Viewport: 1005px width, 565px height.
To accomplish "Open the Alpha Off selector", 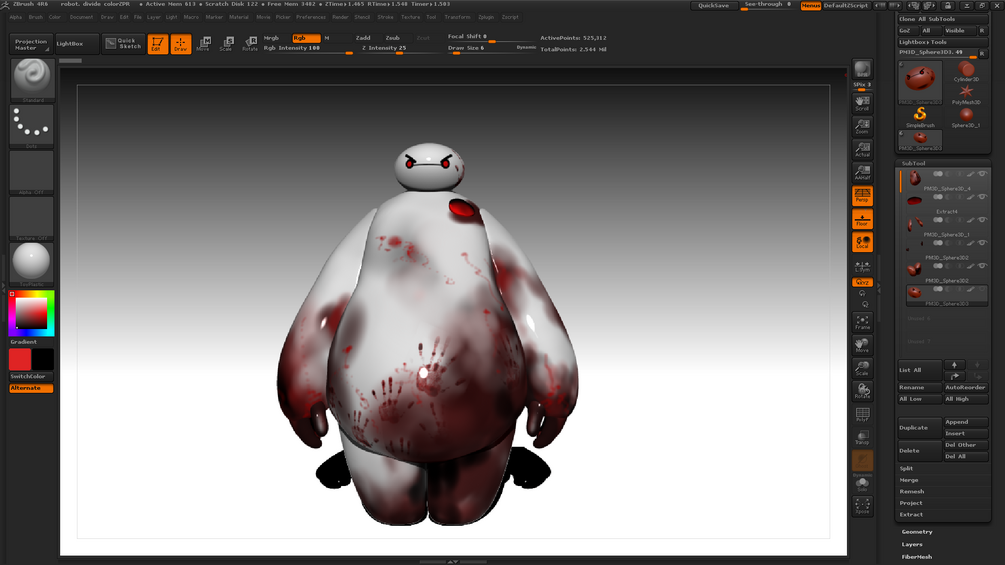I will pyautogui.click(x=32, y=172).
